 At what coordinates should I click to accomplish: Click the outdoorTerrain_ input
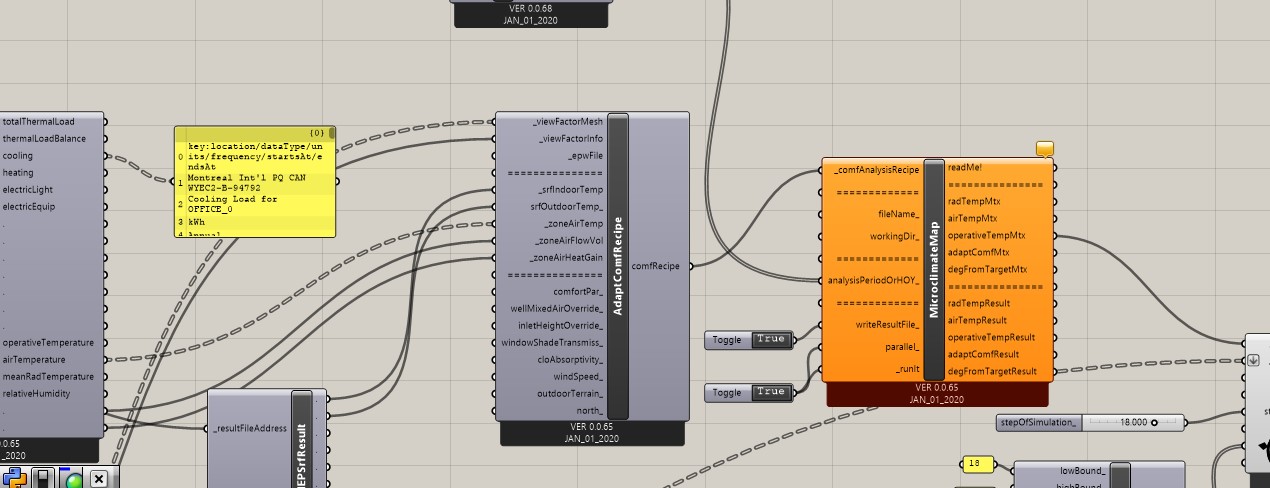570,393
